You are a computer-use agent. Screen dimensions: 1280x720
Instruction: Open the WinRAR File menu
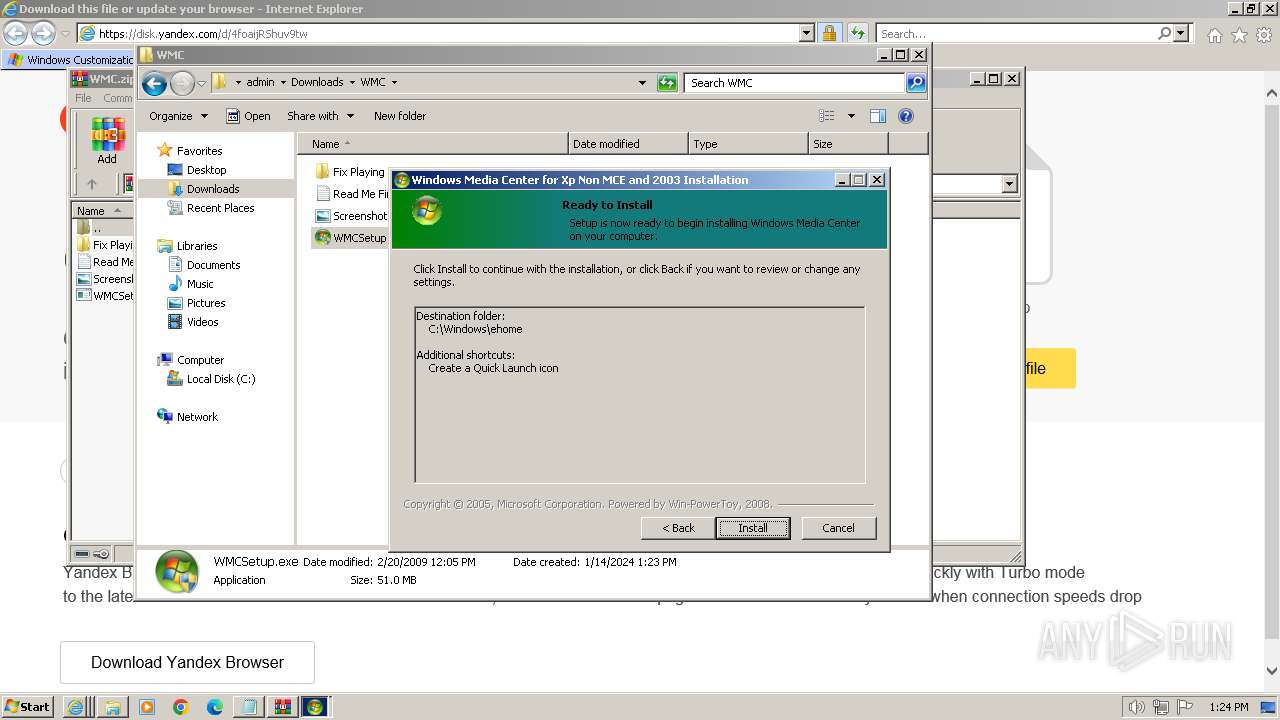click(x=83, y=98)
